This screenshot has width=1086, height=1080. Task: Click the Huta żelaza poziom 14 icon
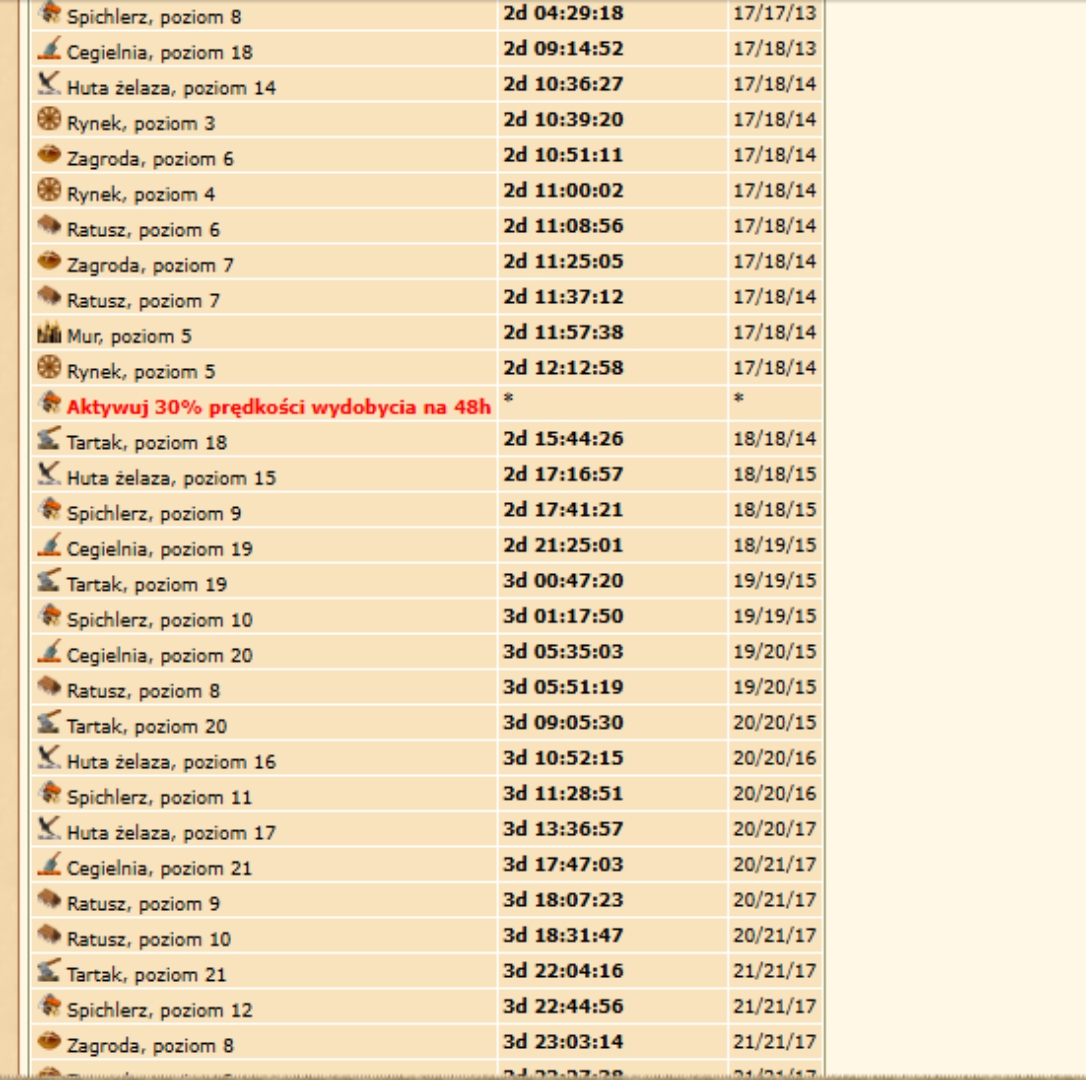coord(49,84)
